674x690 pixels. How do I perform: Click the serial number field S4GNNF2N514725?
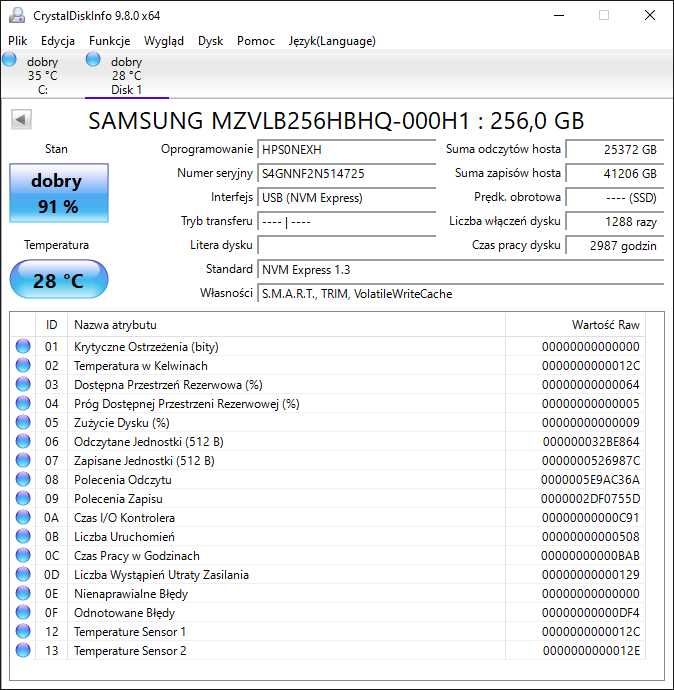click(x=346, y=173)
